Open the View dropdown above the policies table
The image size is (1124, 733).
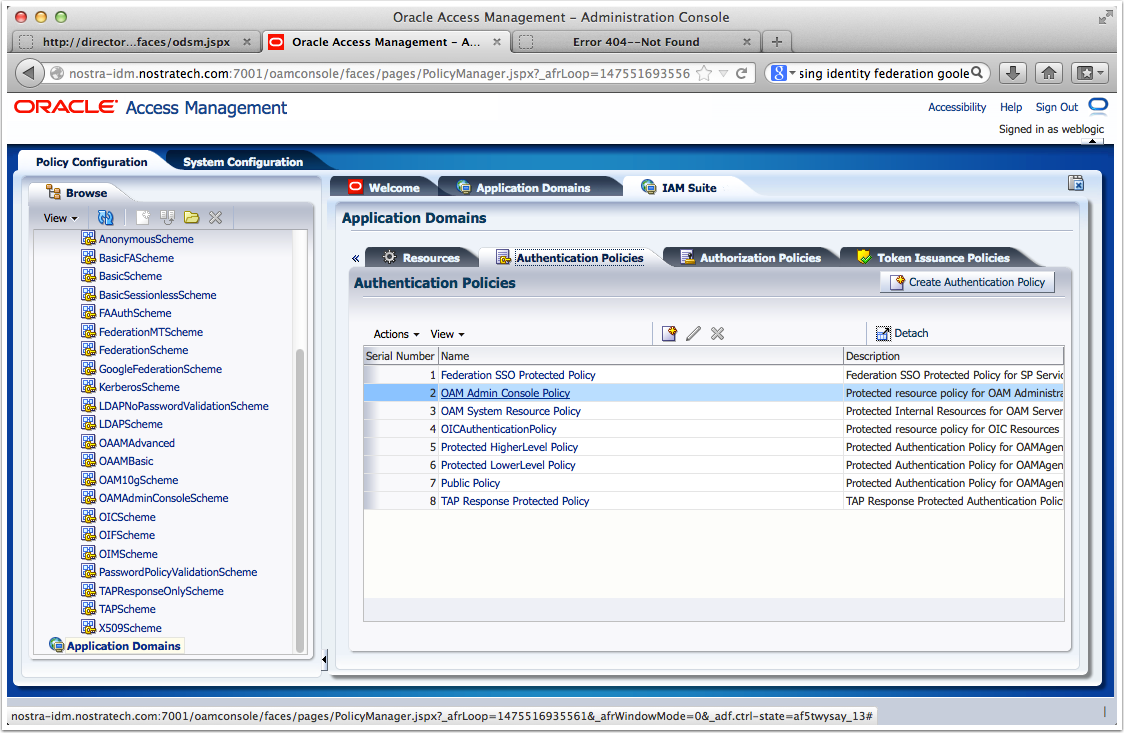[x=447, y=333]
